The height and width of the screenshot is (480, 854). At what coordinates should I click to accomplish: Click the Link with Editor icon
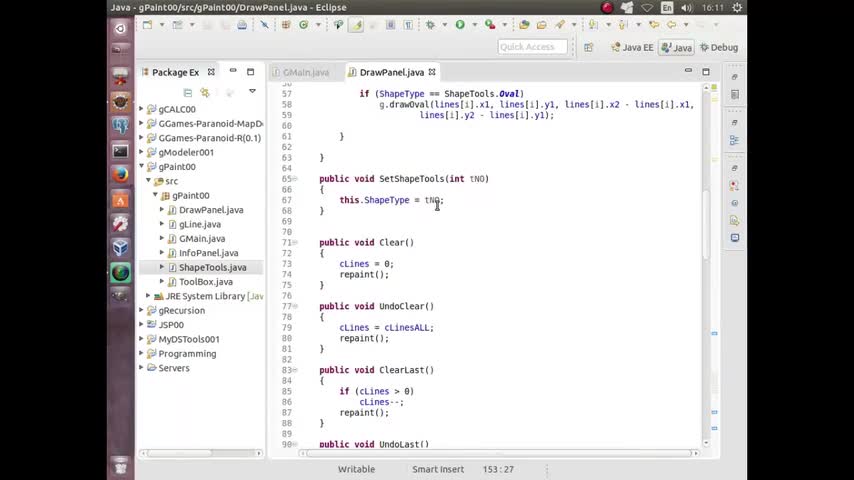click(x=205, y=92)
